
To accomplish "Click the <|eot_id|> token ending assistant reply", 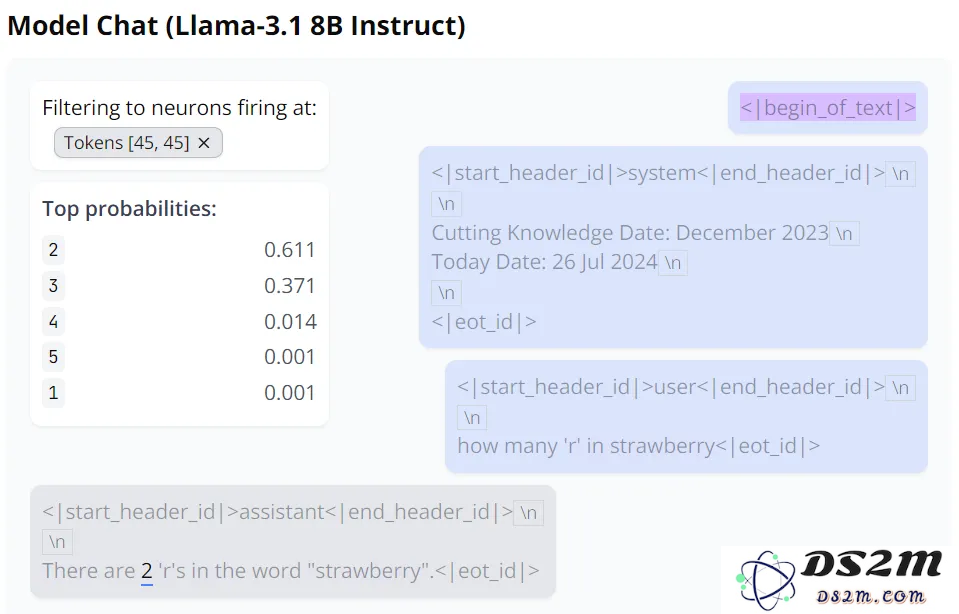I will (487, 571).
